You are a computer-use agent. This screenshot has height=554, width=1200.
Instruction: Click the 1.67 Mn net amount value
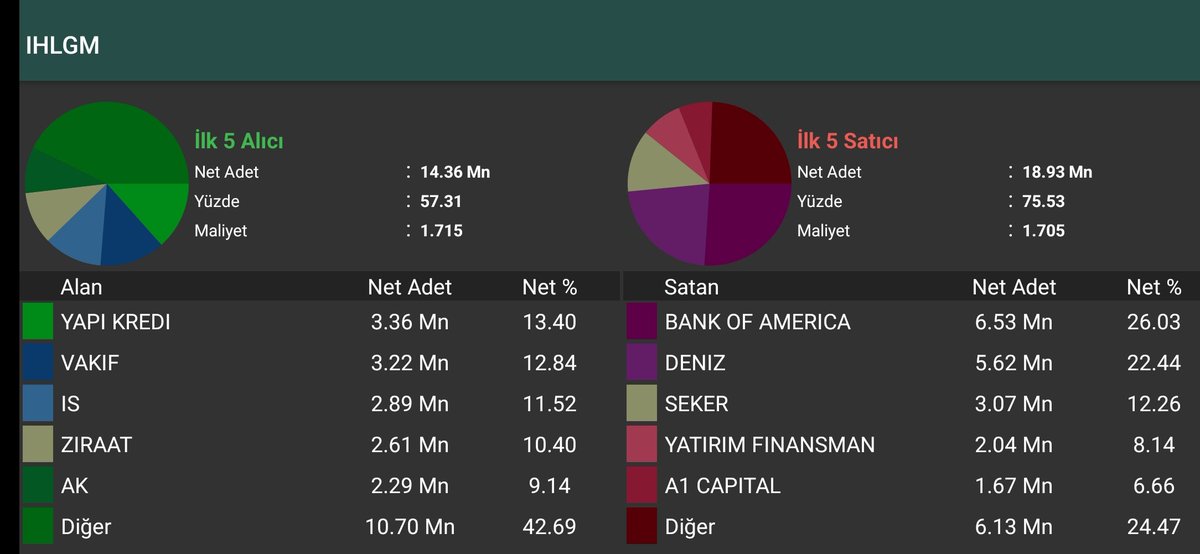[1014, 486]
